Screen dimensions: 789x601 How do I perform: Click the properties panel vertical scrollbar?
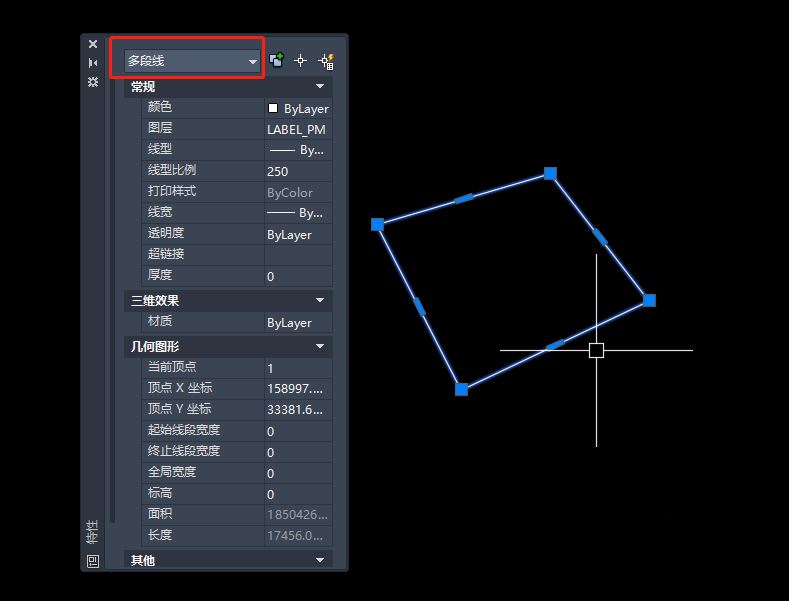tap(113, 300)
